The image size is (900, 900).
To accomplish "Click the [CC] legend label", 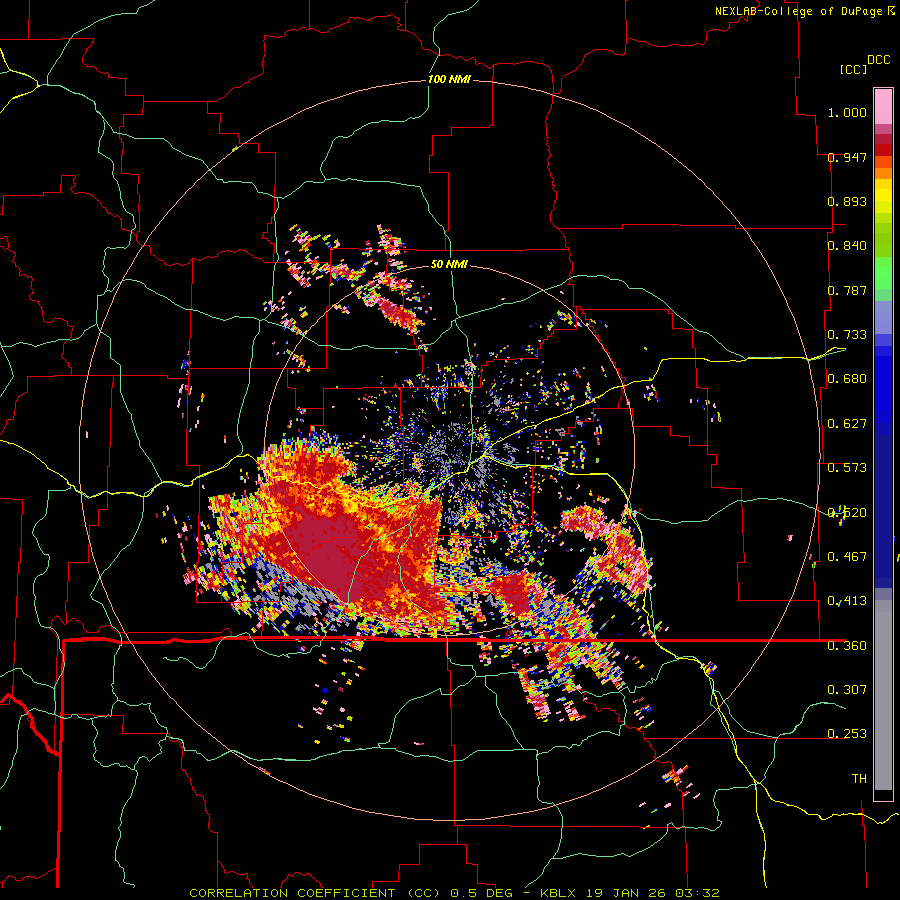I will [853, 69].
